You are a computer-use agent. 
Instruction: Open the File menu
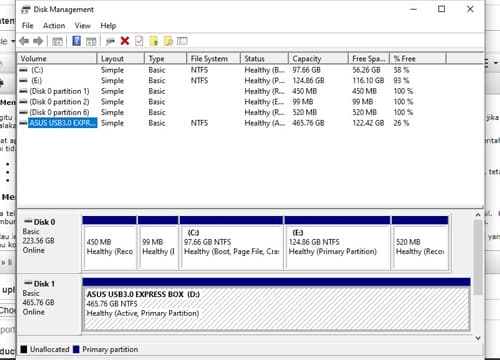tap(28, 26)
